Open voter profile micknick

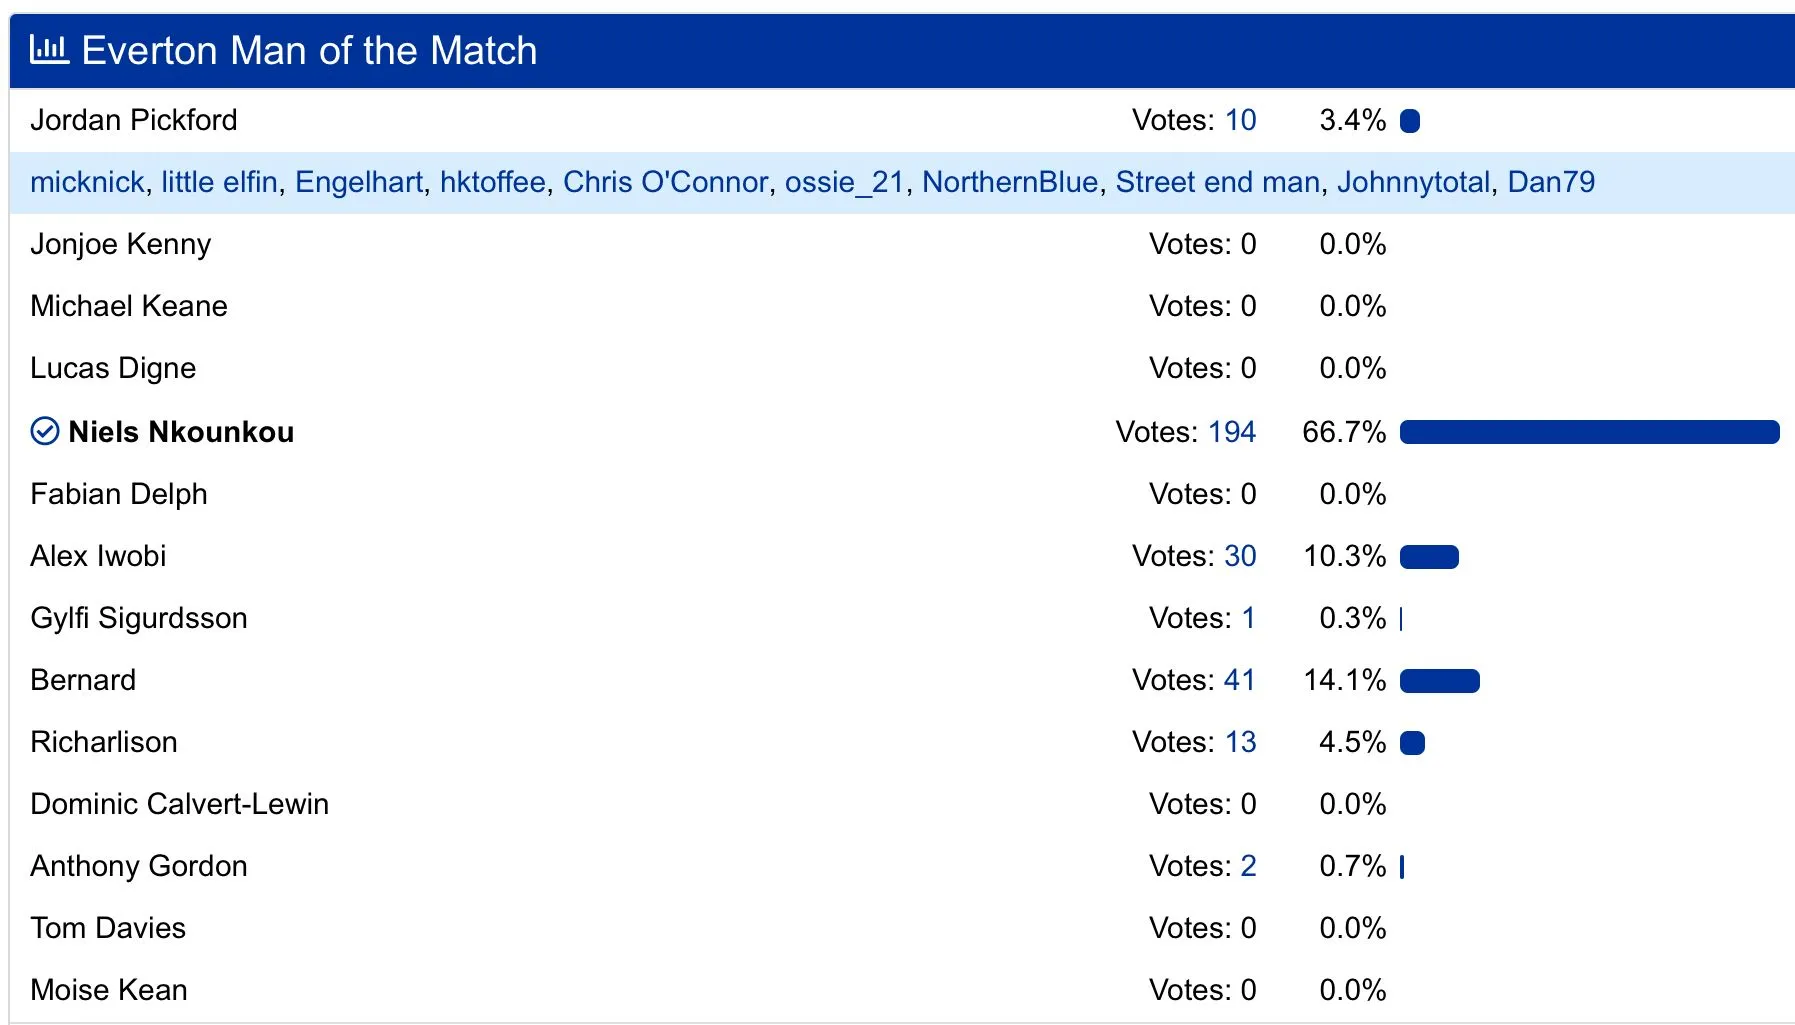[87, 182]
